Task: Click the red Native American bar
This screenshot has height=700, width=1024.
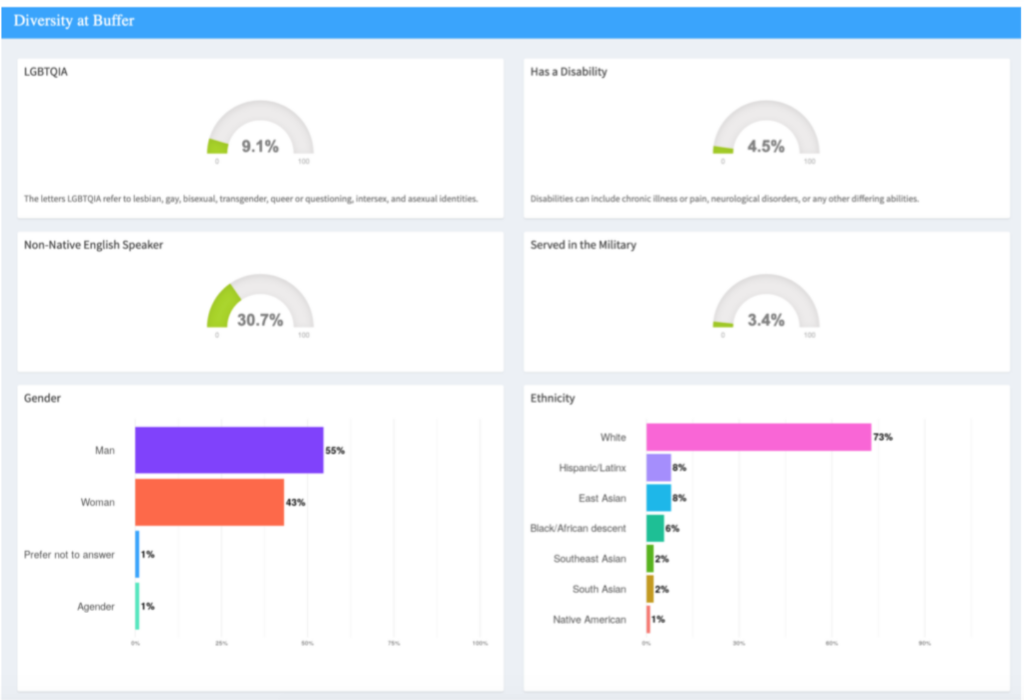Action: tap(648, 619)
